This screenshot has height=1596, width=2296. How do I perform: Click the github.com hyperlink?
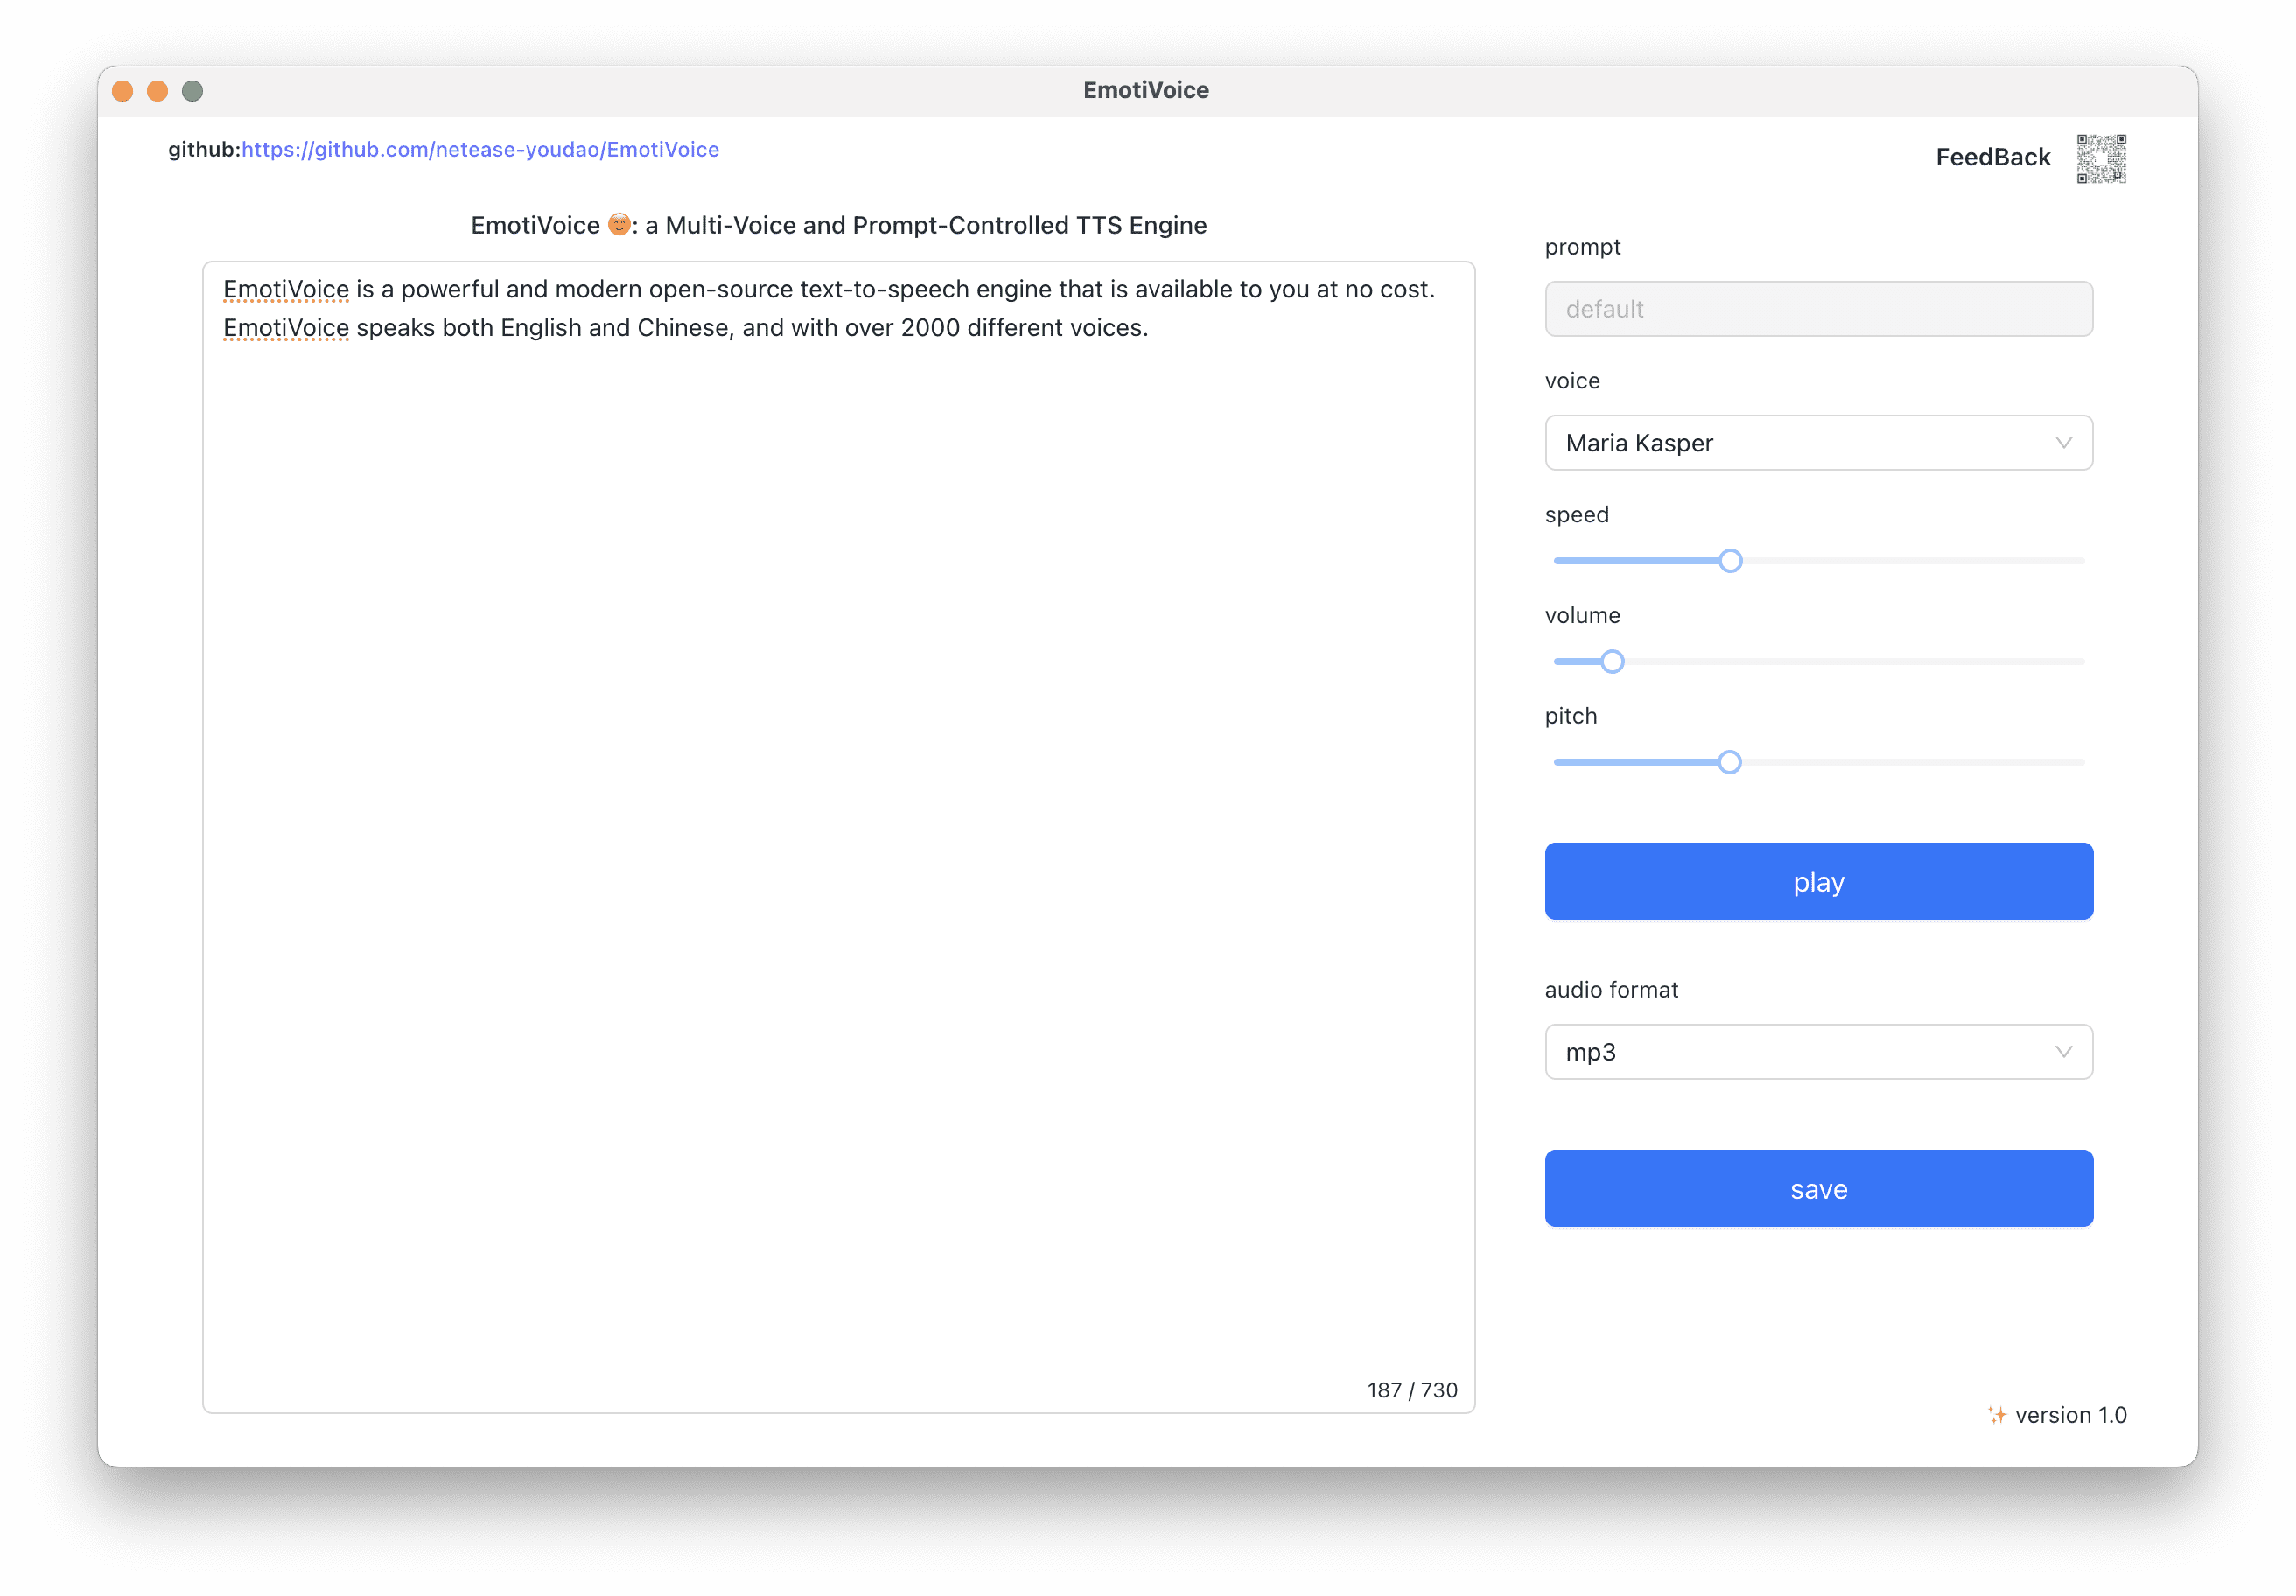(x=481, y=148)
